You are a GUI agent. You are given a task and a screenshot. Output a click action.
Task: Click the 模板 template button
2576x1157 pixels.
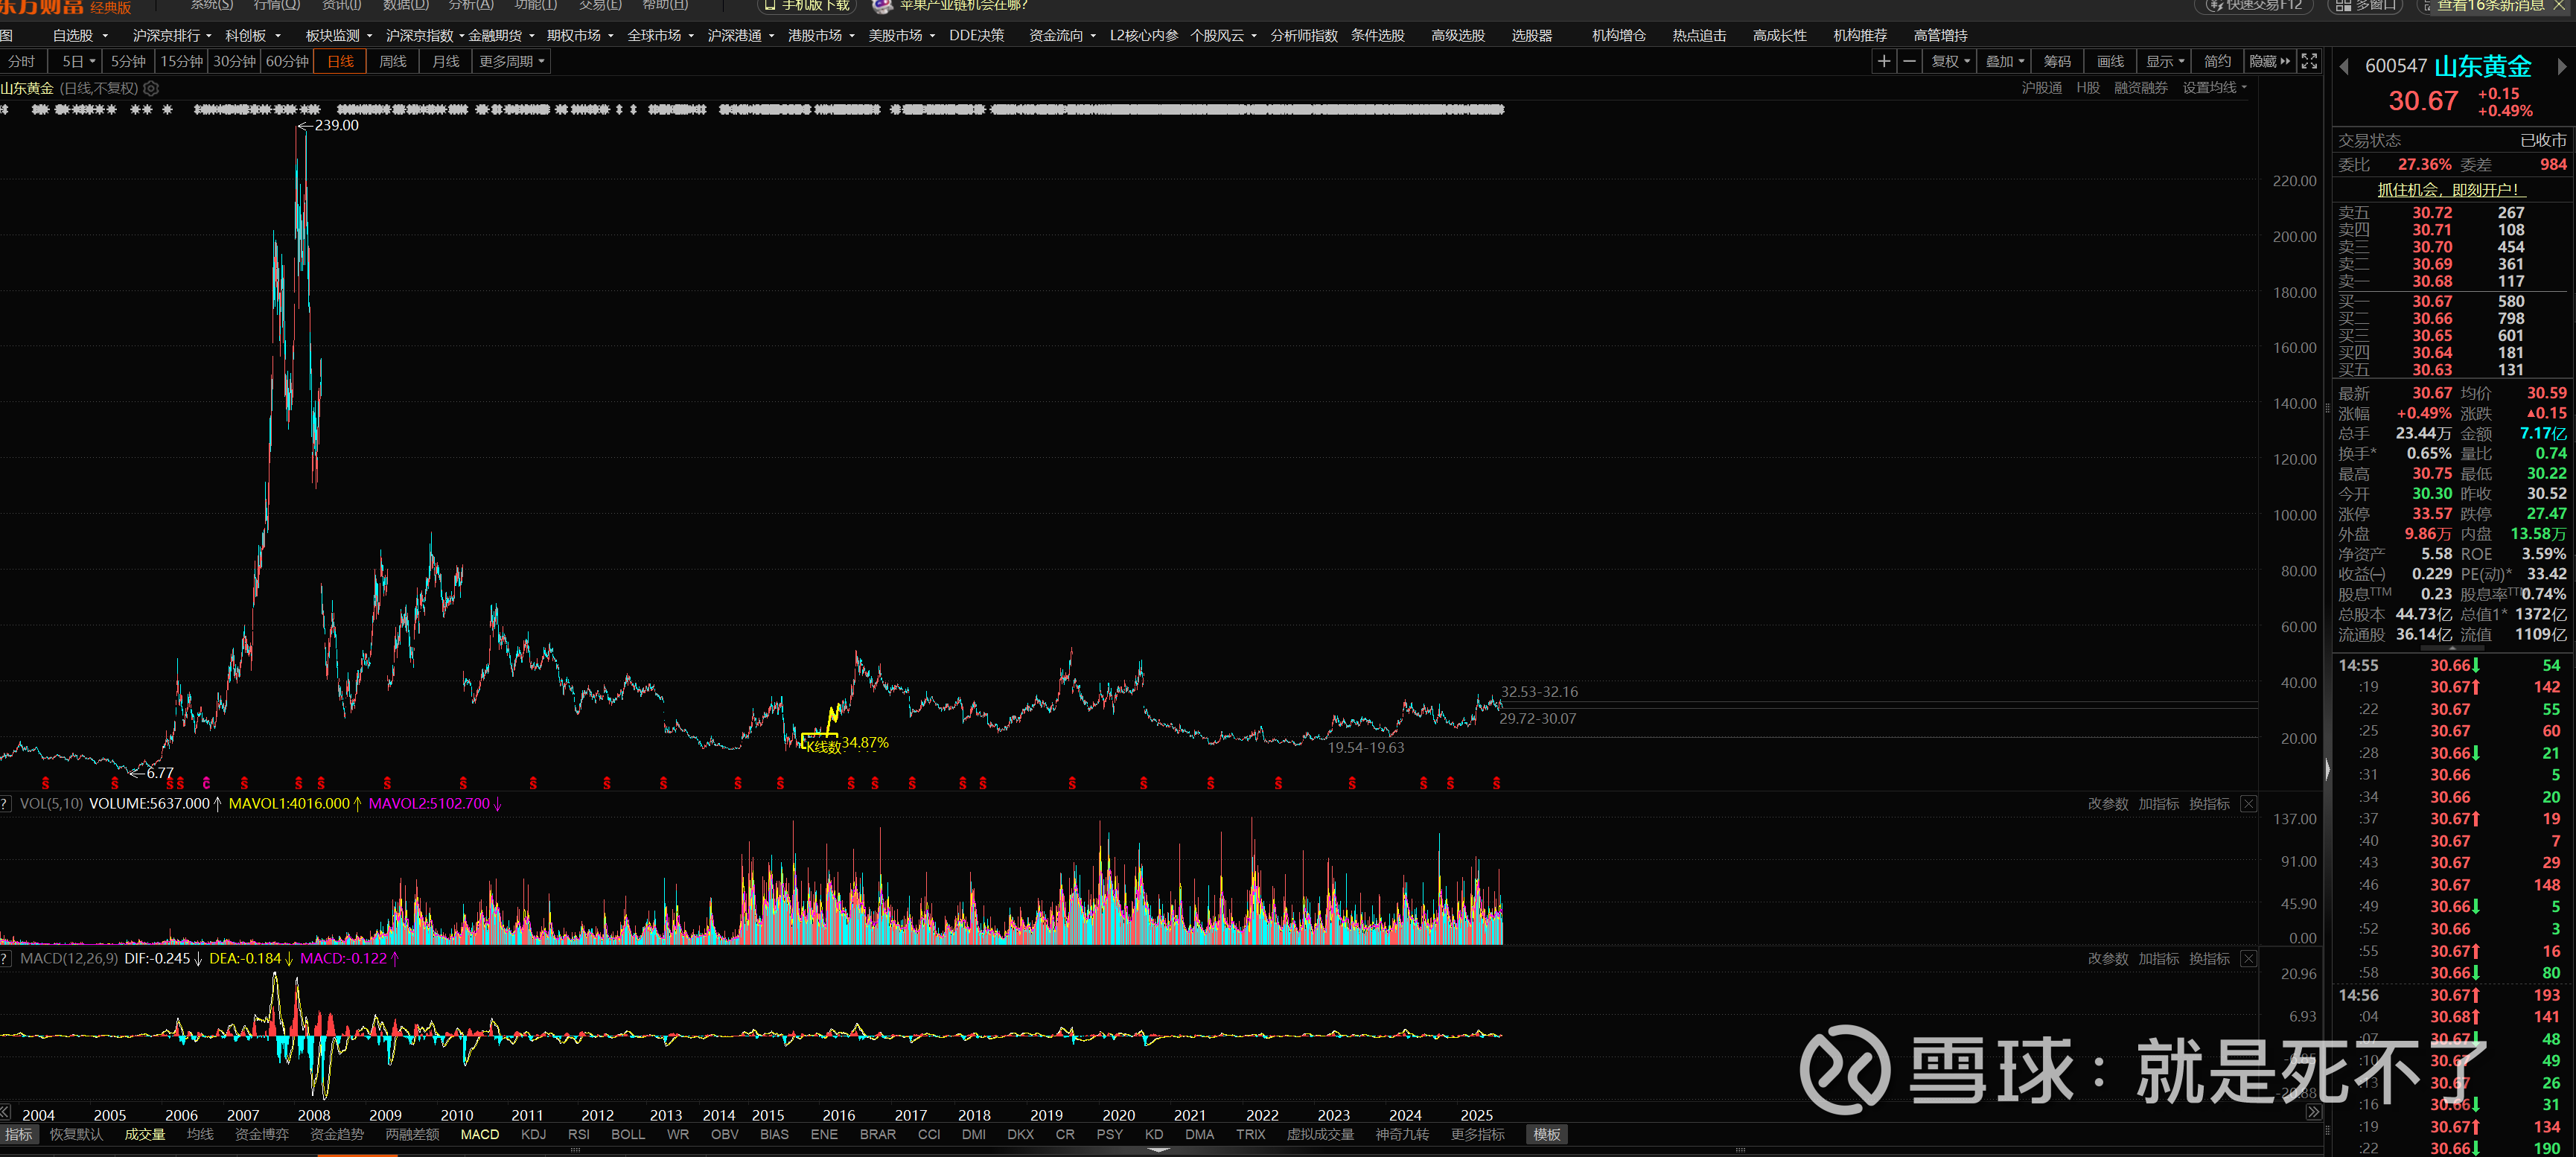coord(1547,1134)
